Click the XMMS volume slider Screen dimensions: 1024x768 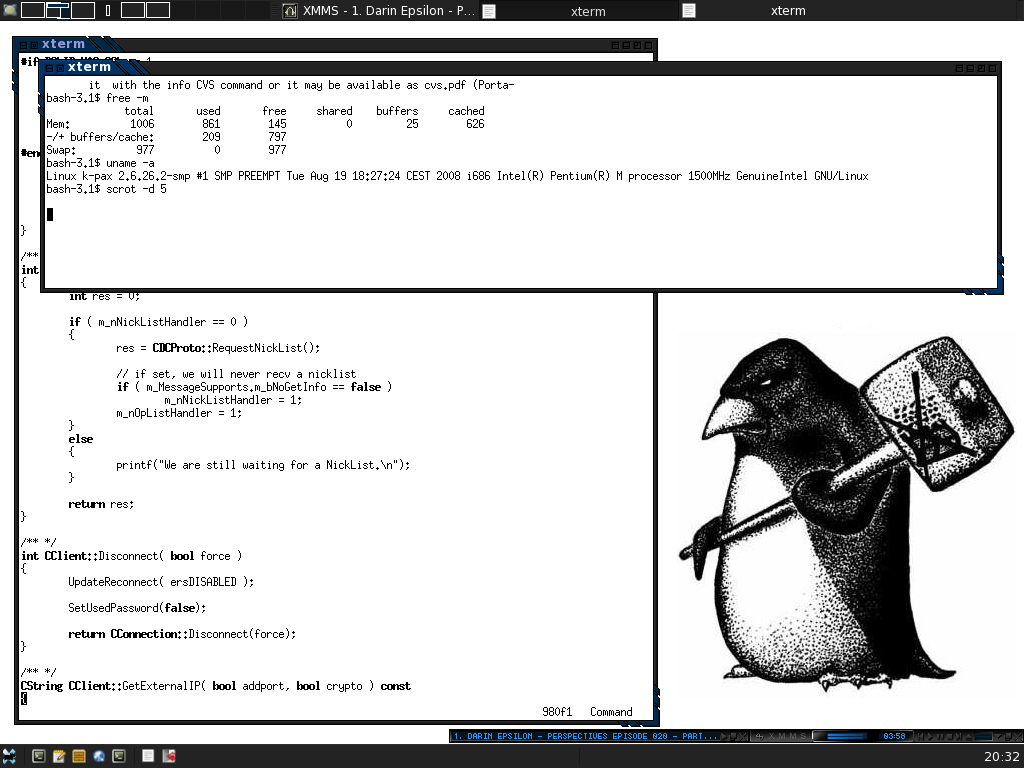tap(984, 736)
